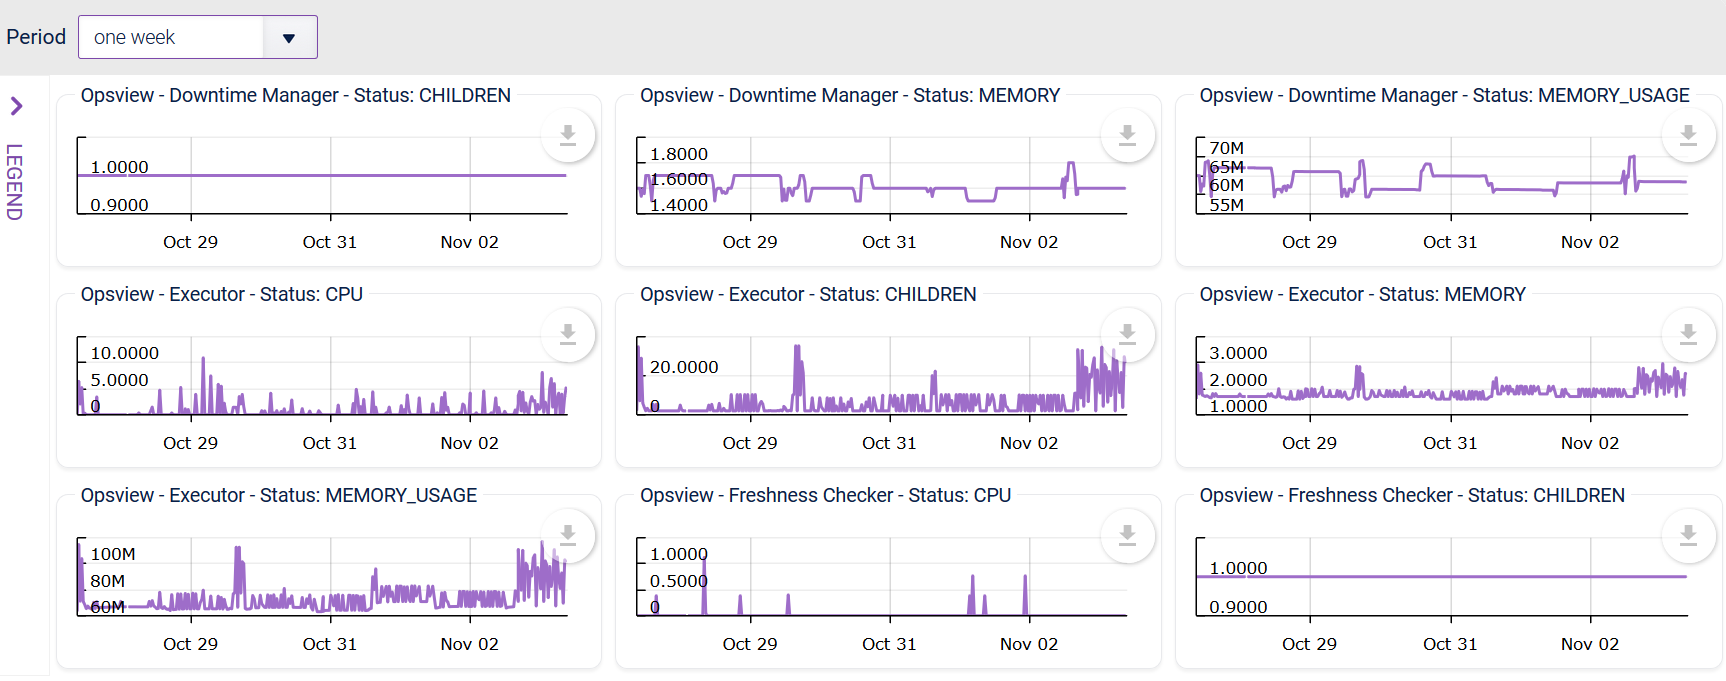Click the Freshness Checker CPU chart title
This screenshot has width=1726, height=681.
click(x=826, y=496)
